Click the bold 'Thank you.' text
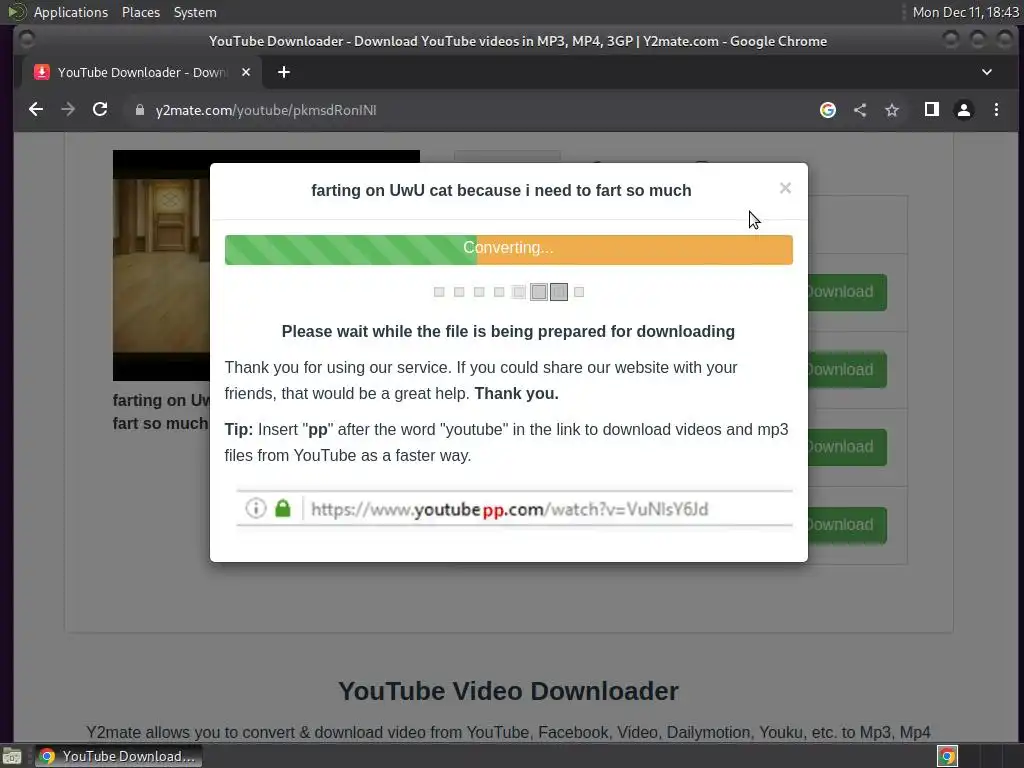1024x768 pixels. (x=517, y=394)
